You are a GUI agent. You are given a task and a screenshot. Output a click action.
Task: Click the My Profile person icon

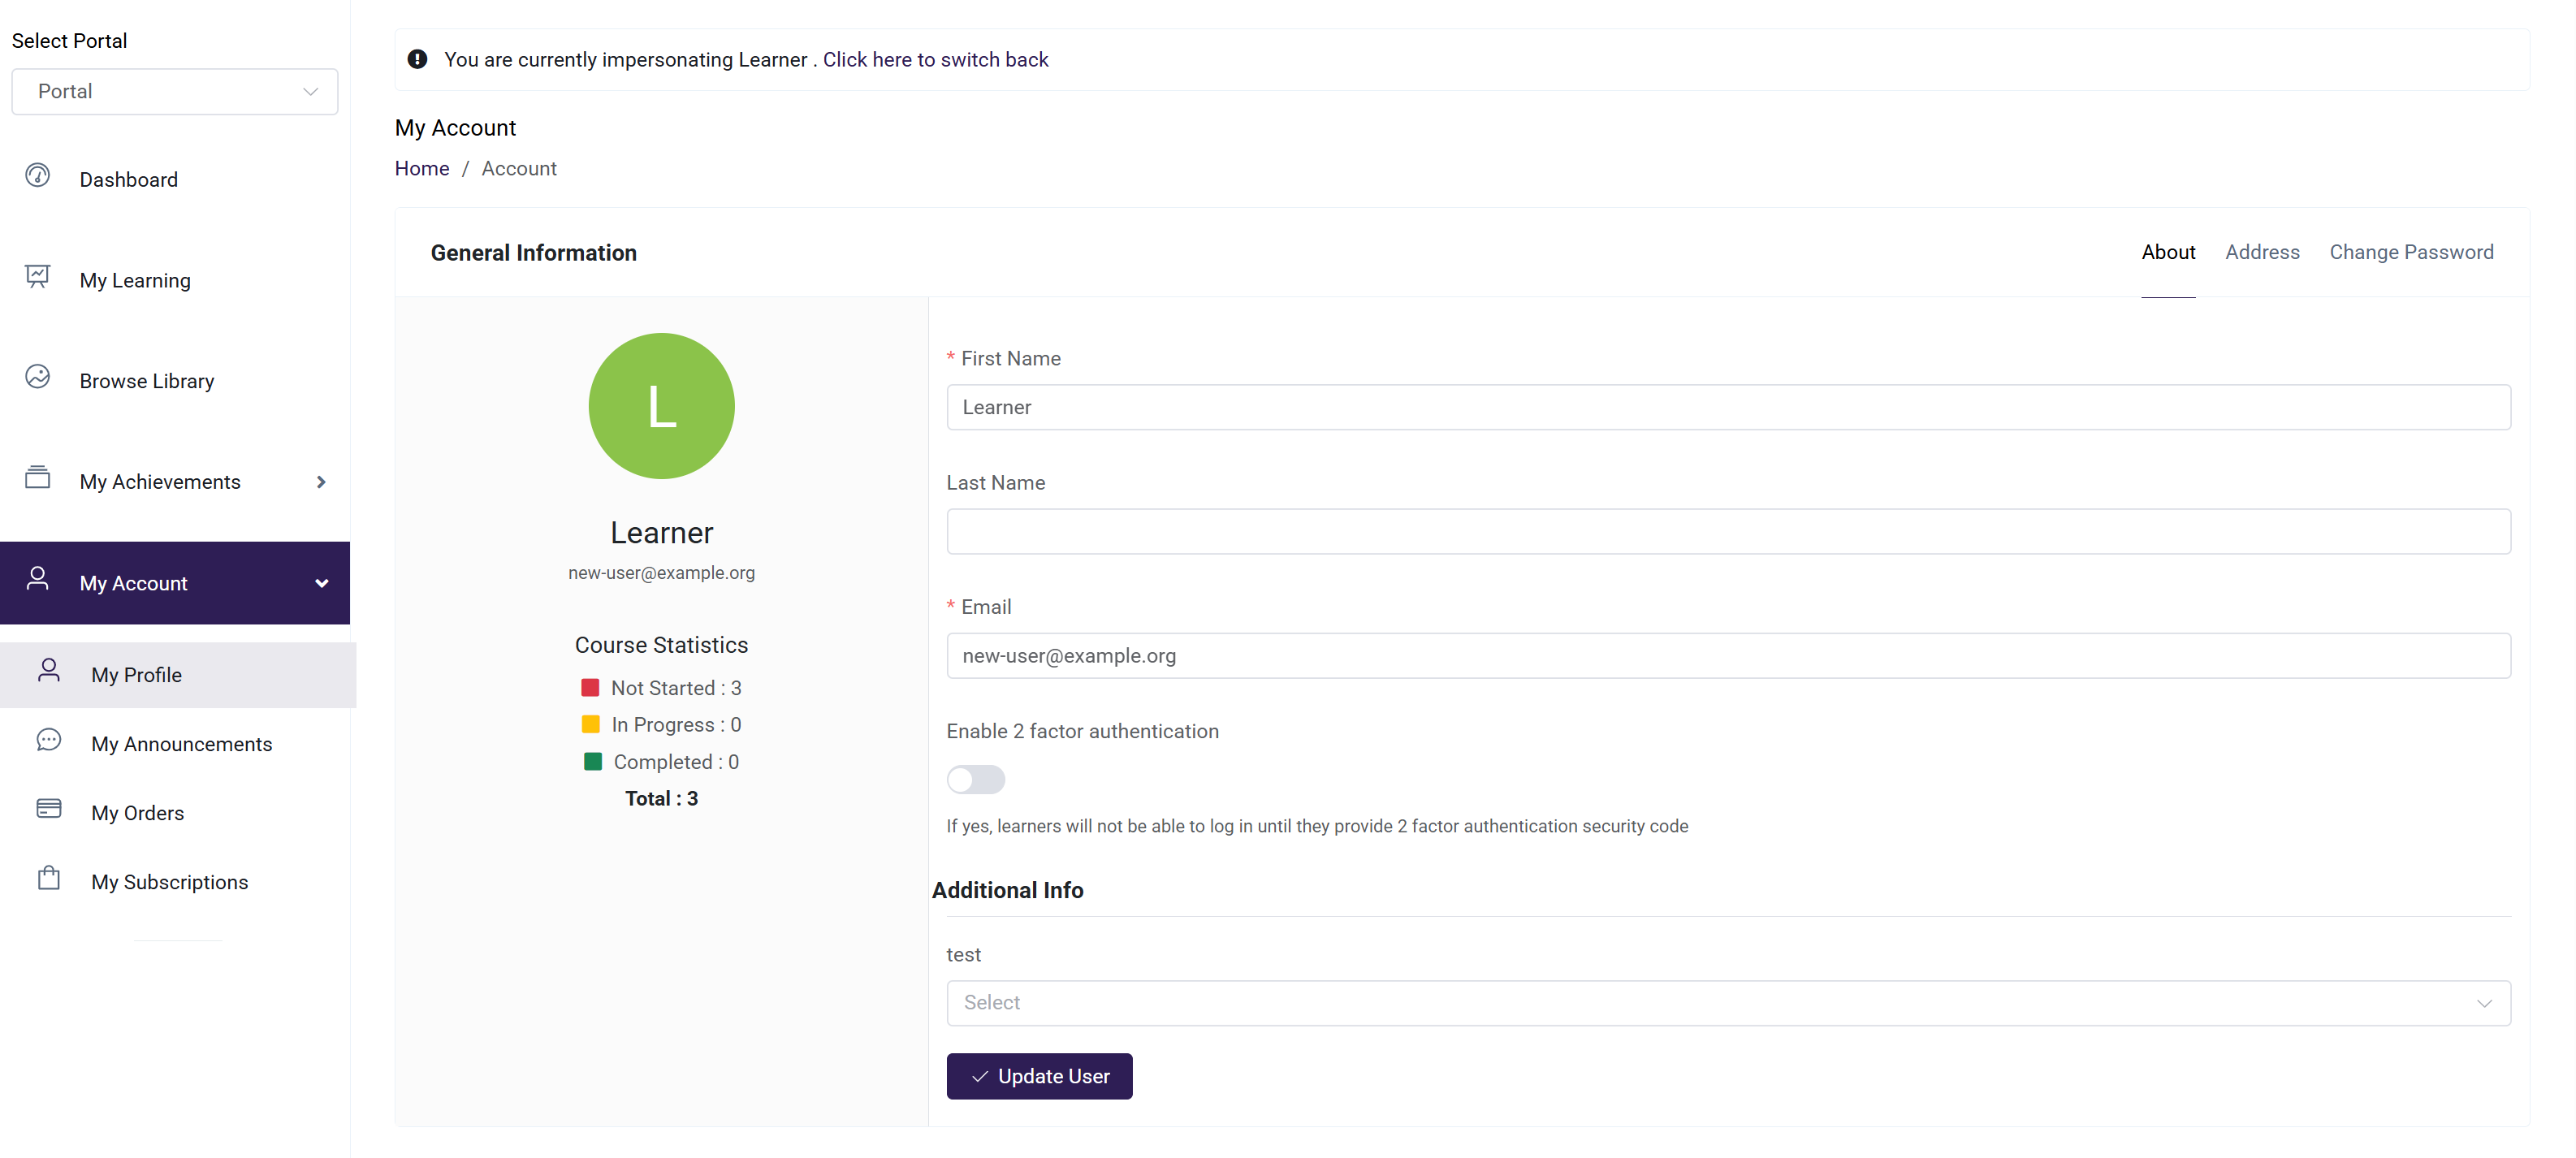click(x=48, y=671)
